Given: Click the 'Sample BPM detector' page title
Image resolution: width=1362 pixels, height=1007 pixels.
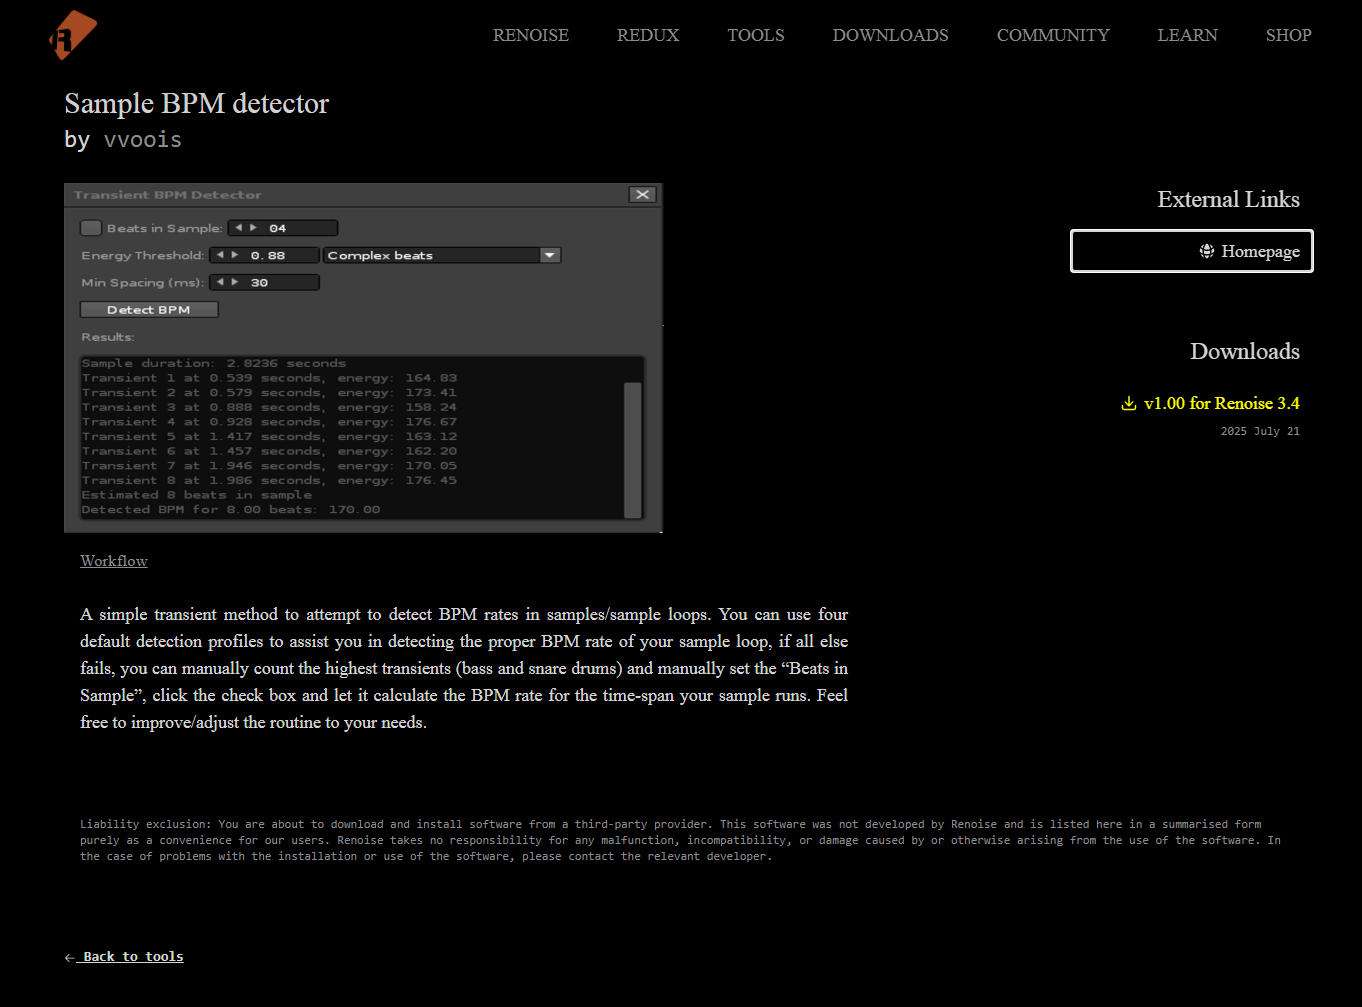Looking at the screenshot, I should coord(197,103).
